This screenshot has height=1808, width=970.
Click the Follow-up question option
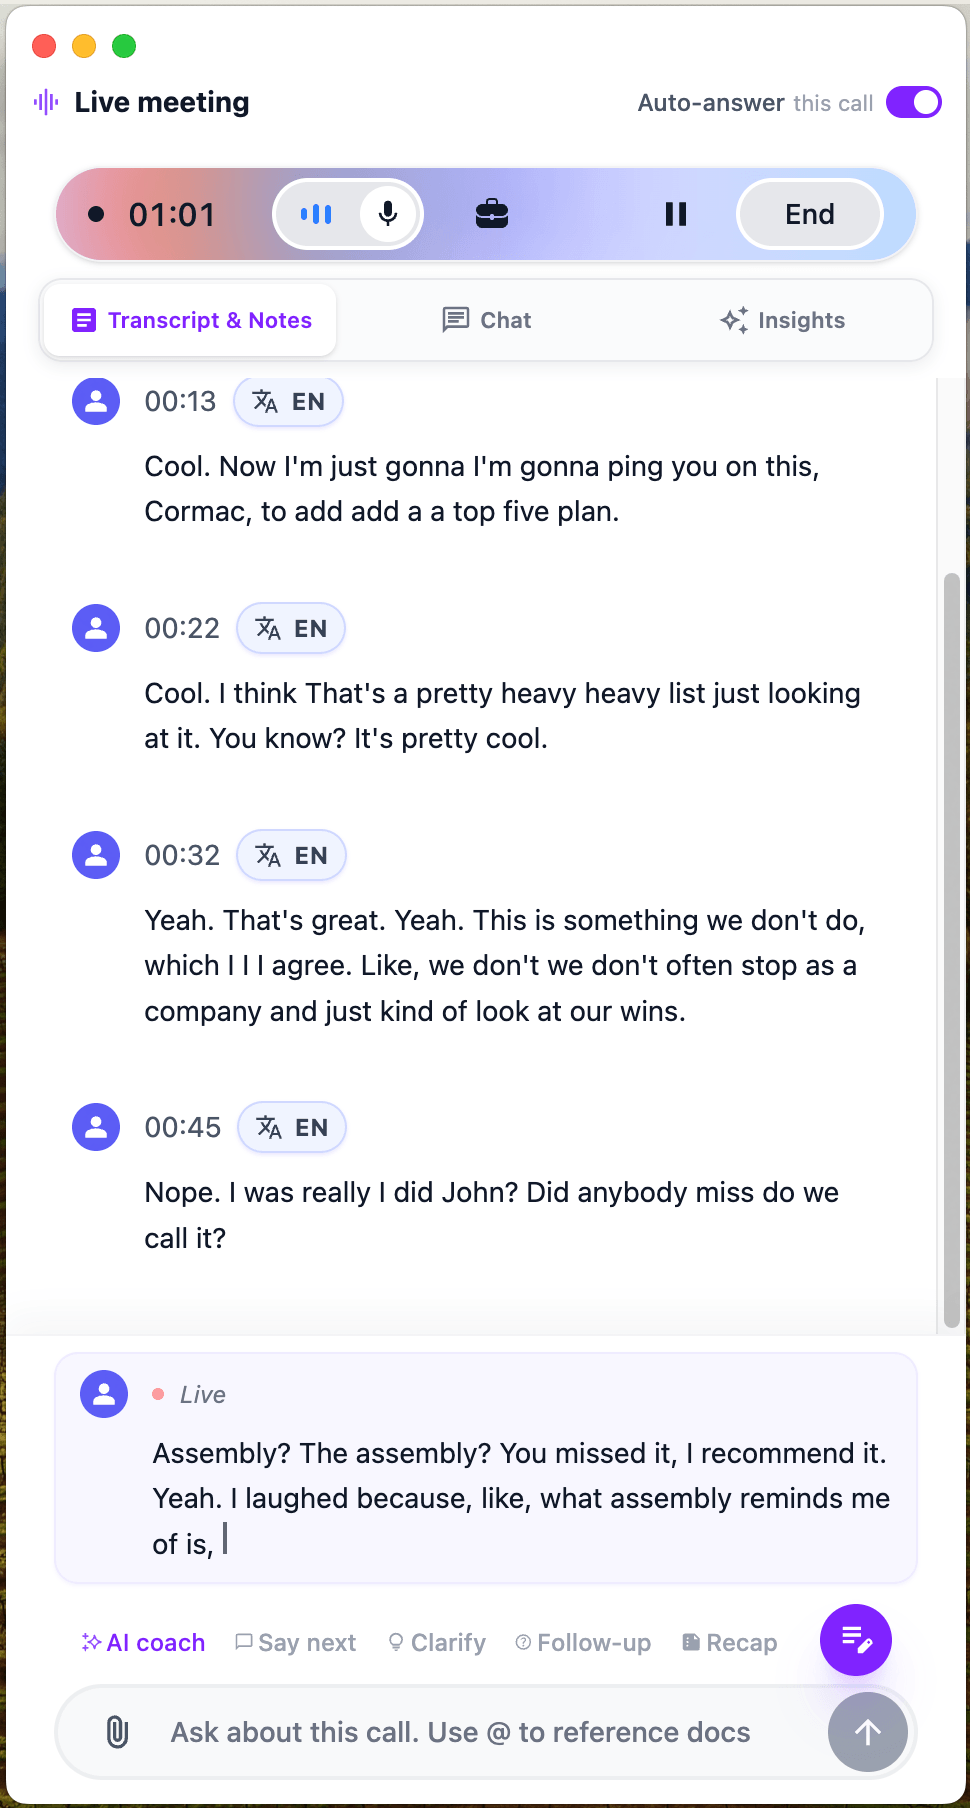click(583, 1643)
